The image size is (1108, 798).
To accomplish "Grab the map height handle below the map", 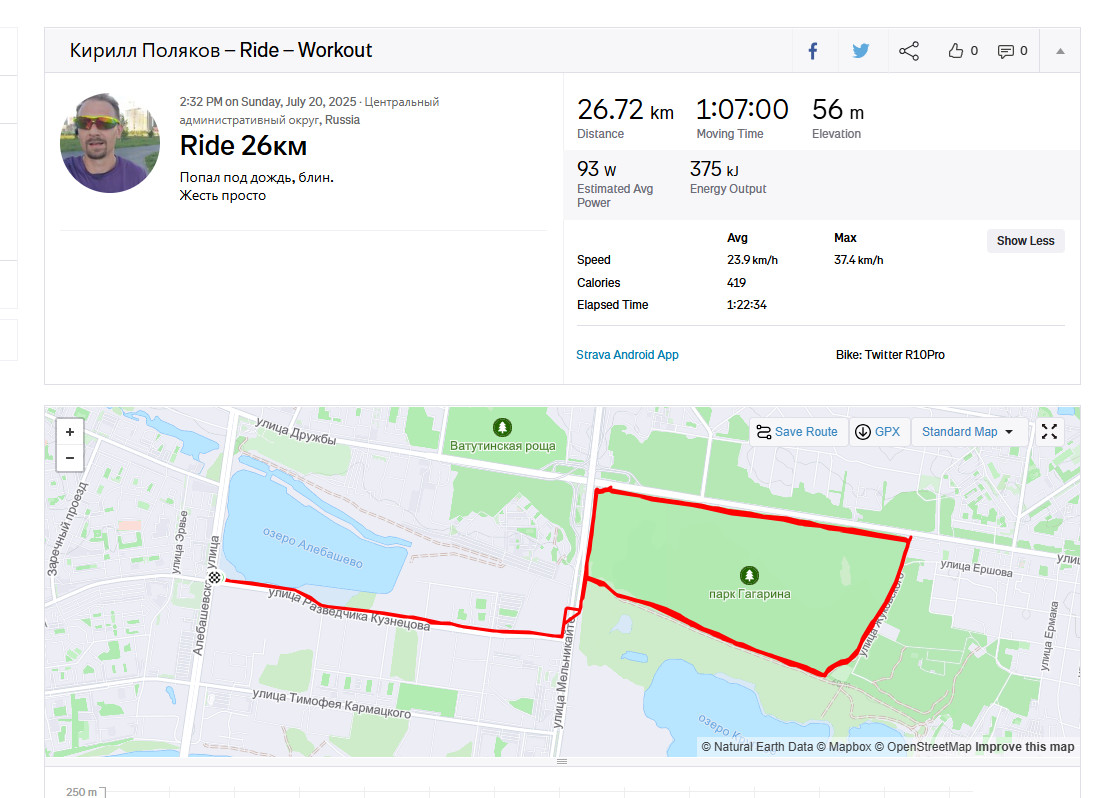I will click(562, 761).
